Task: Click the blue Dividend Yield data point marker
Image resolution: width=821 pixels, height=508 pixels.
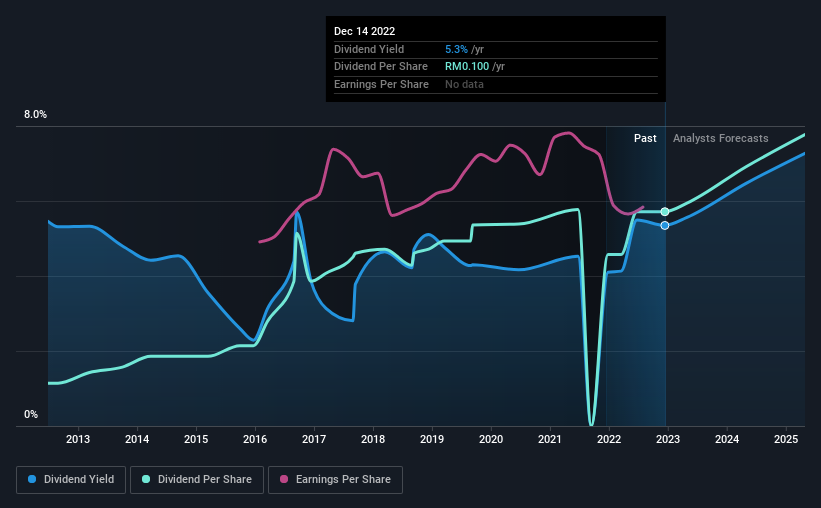Action: click(x=664, y=225)
